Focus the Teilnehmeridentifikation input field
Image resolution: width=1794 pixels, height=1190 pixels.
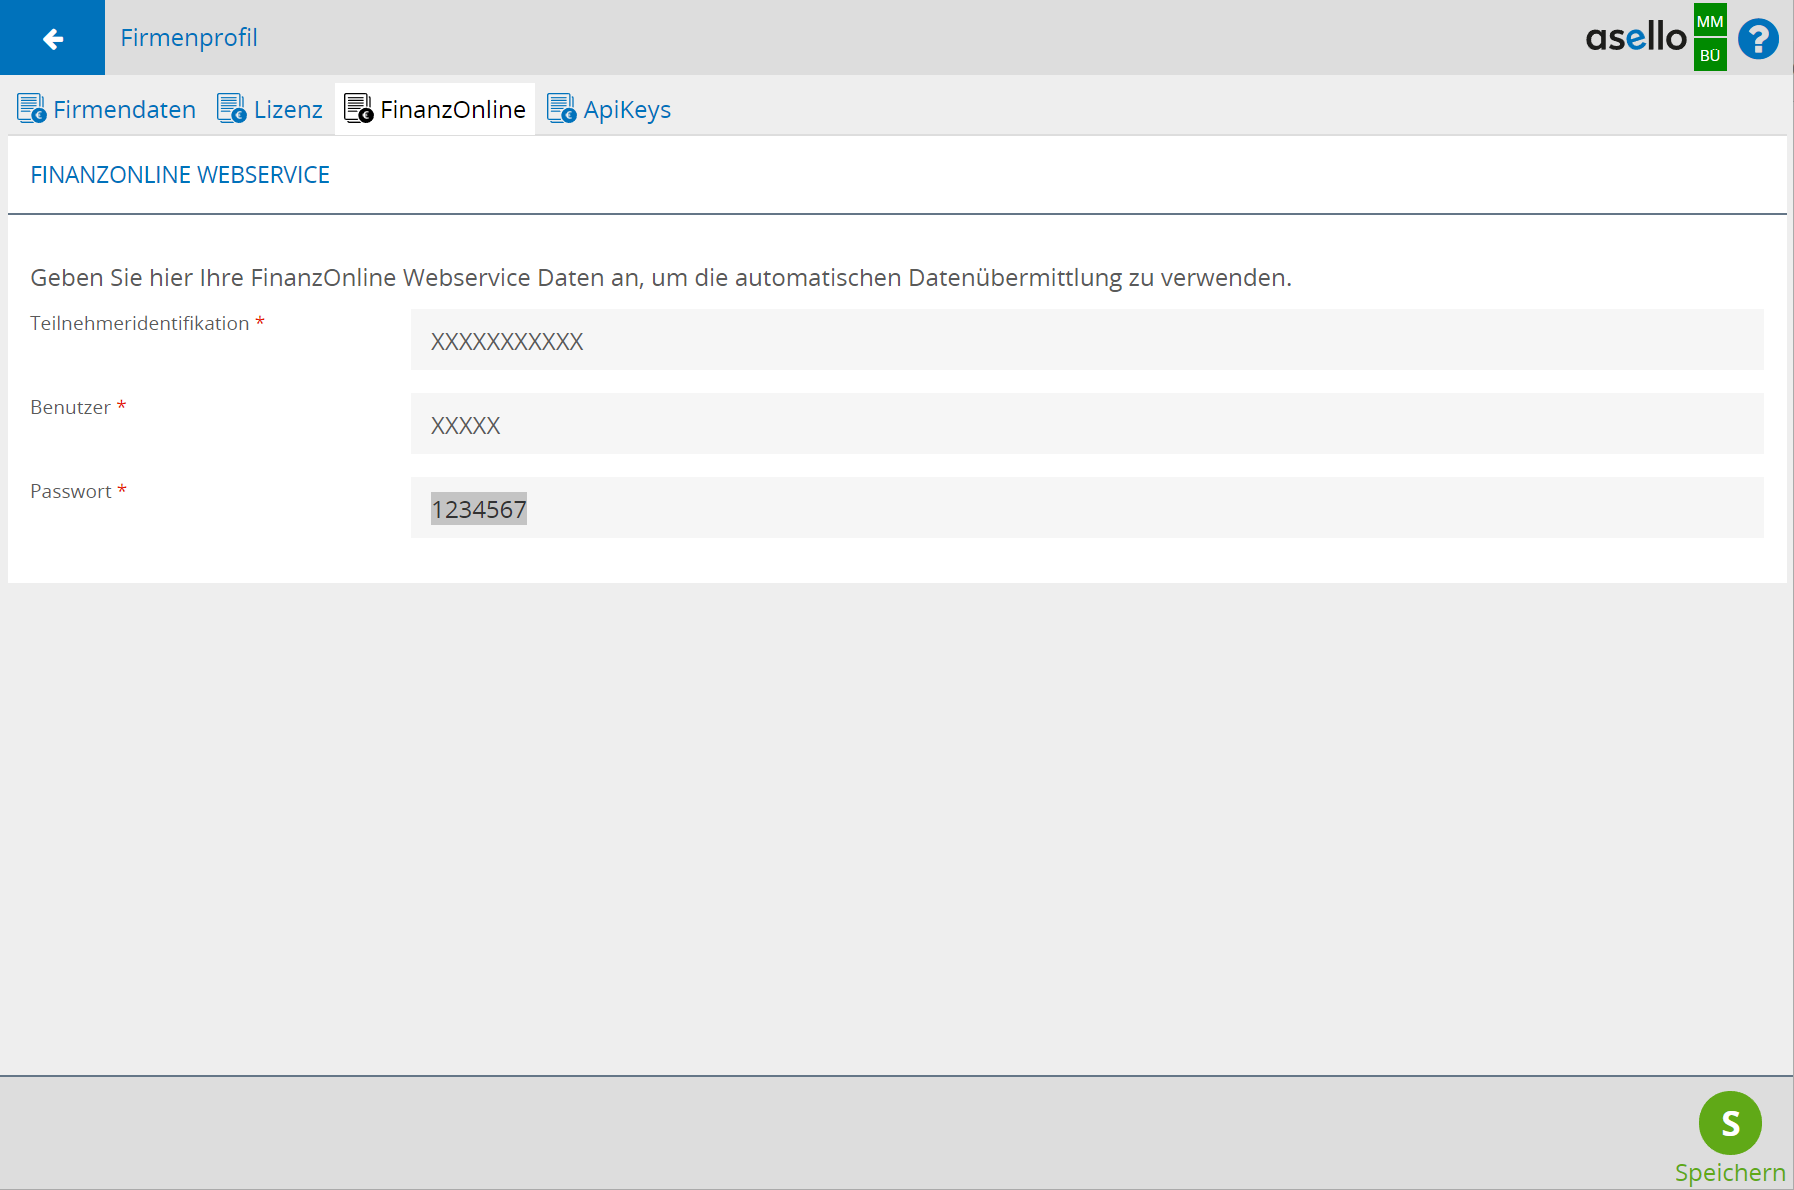coord(1086,340)
